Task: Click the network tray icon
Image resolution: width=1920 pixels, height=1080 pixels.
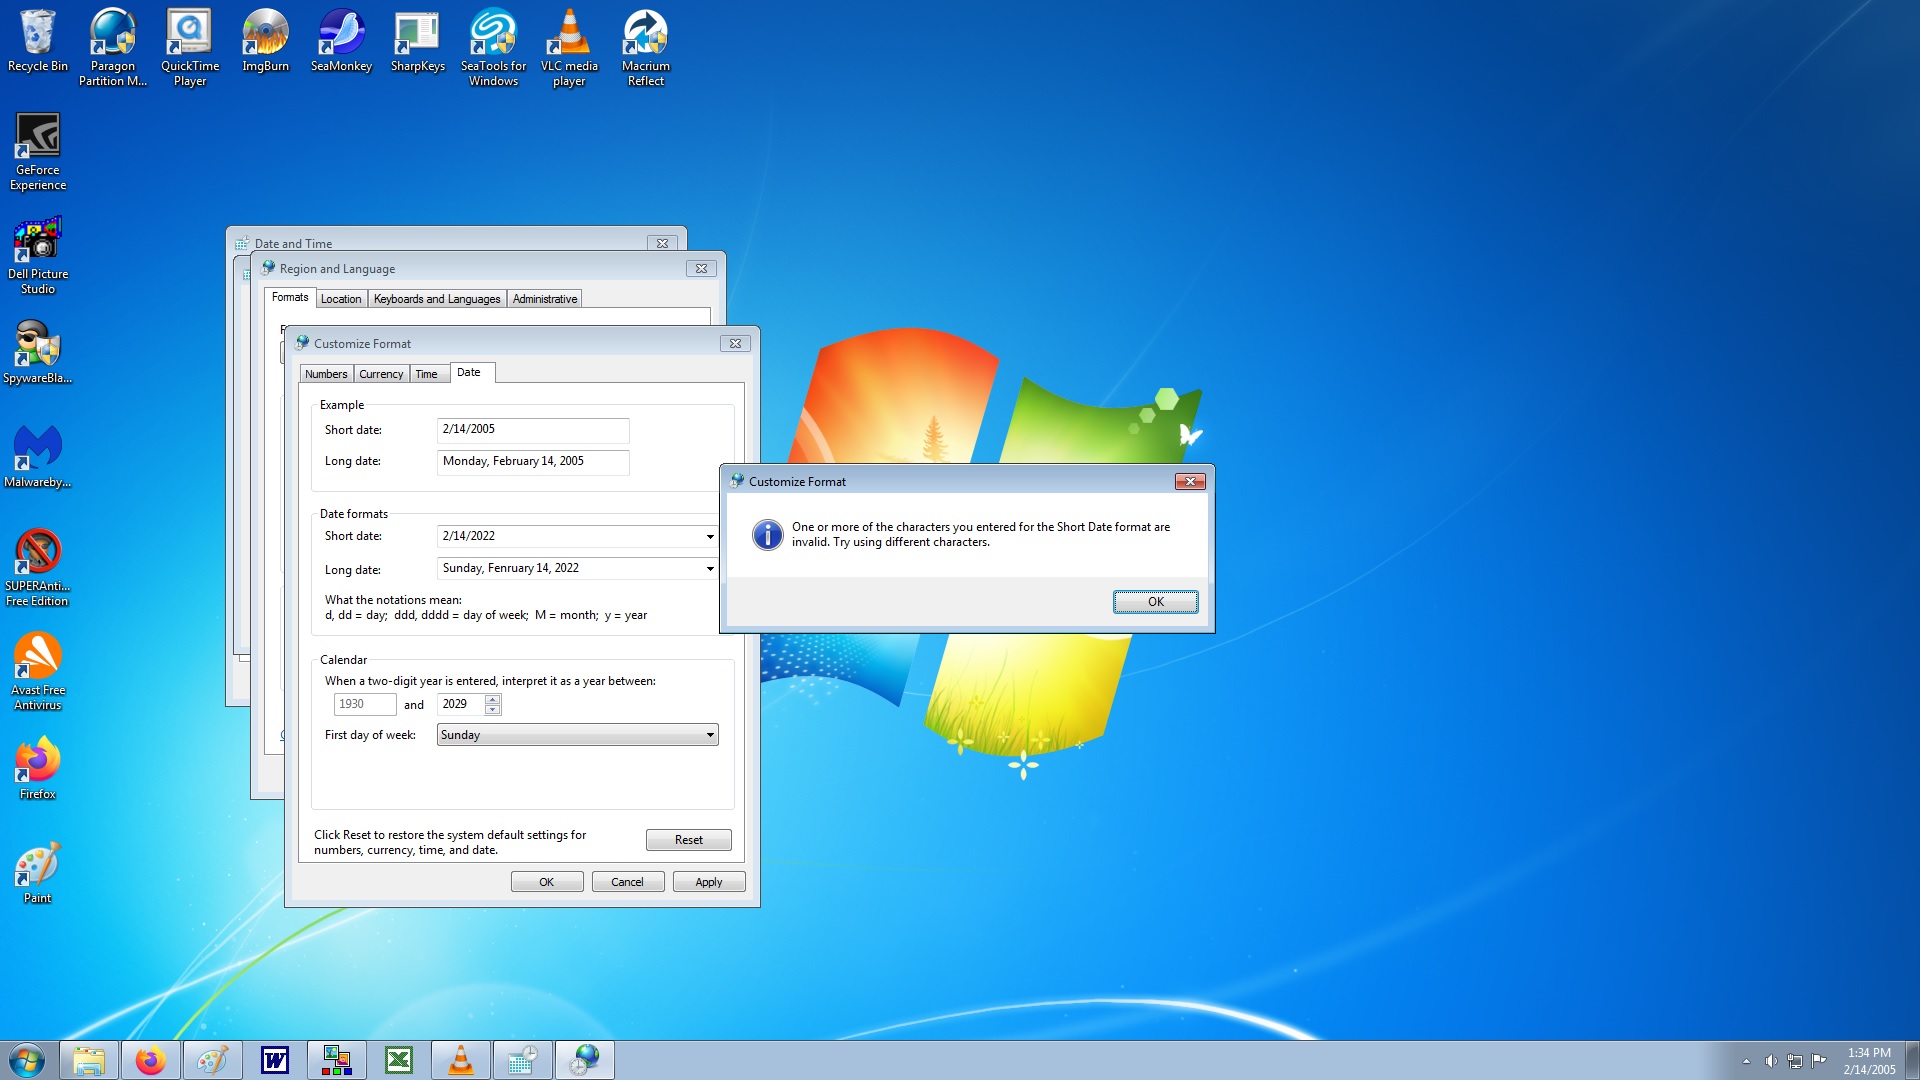Action: pyautogui.click(x=1795, y=1061)
